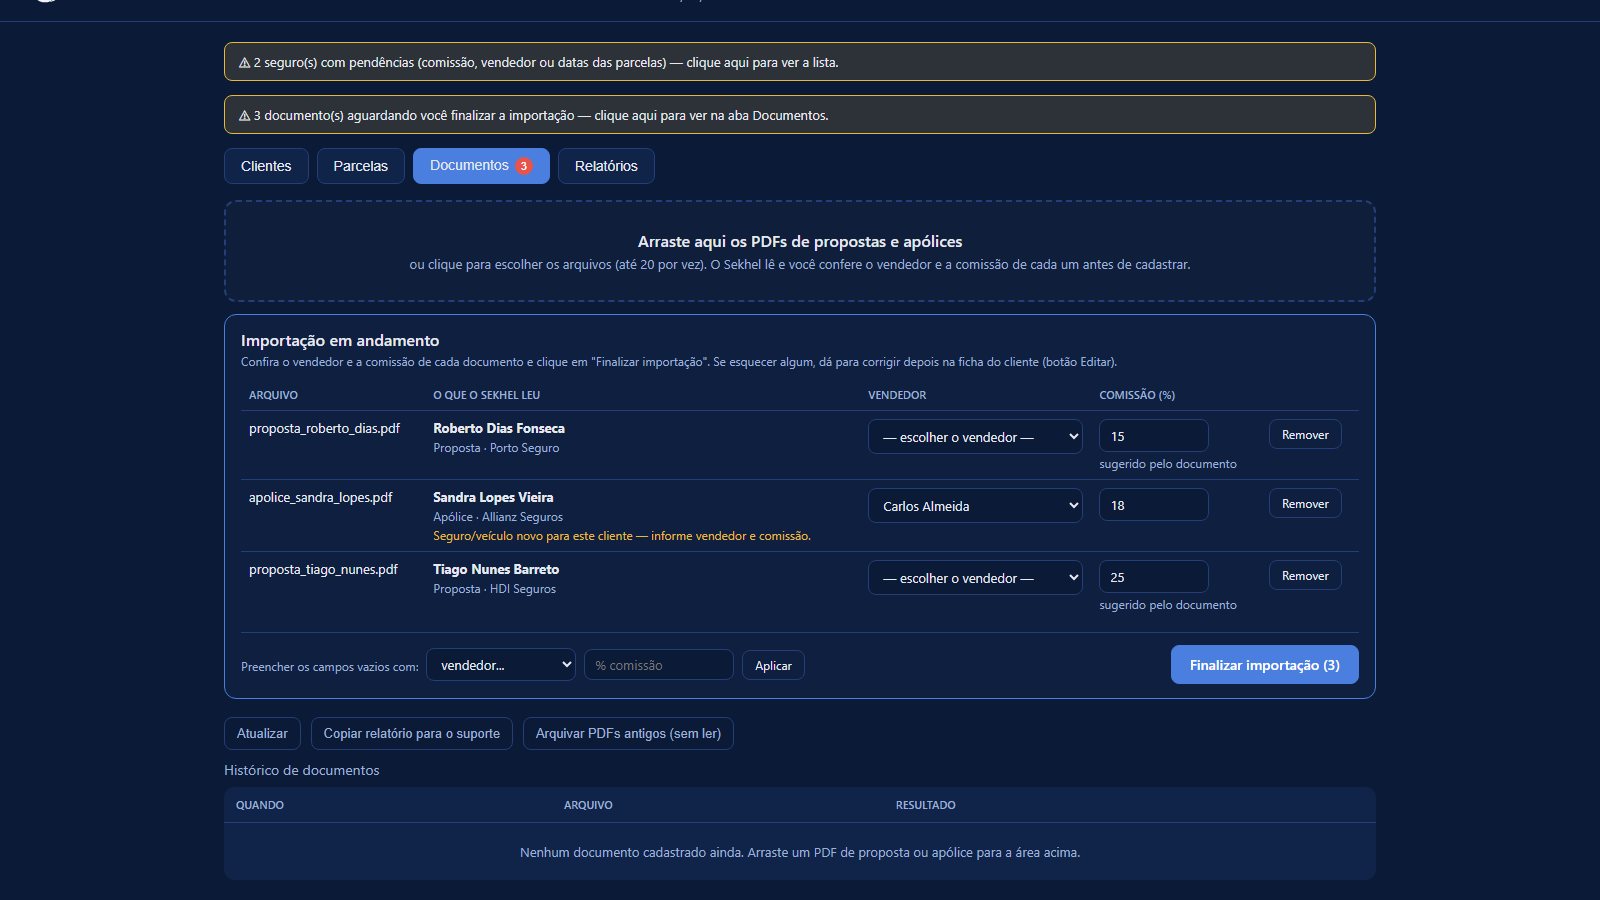Click commission field showing 15
1600x900 pixels.
(x=1153, y=436)
